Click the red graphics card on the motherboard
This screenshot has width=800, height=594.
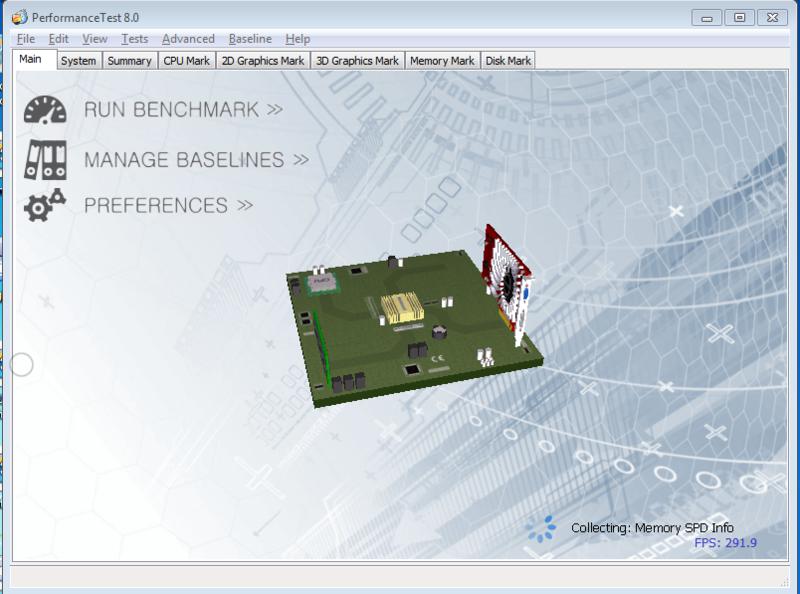[508, 284]
